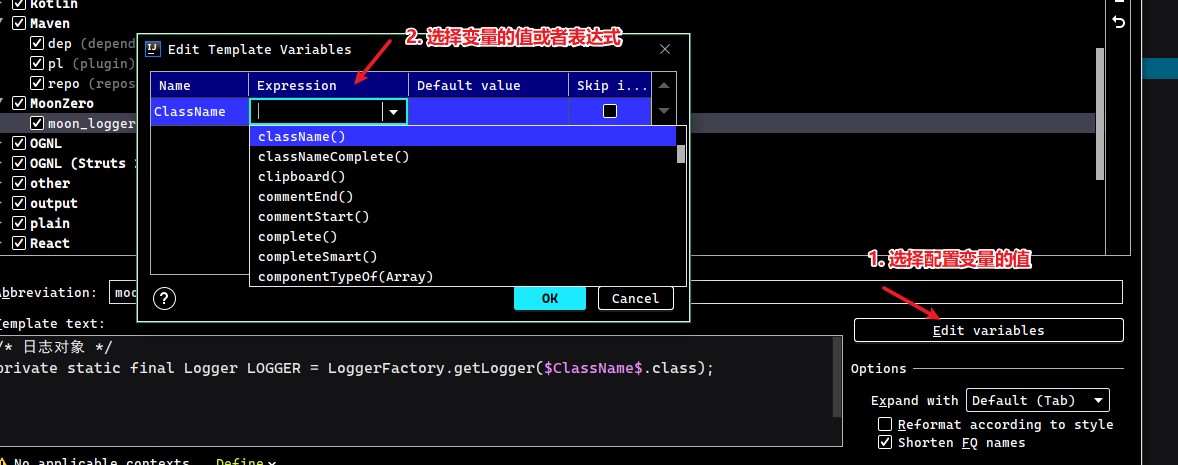Close the Edit Template Variables dialog
This screenshot has width=1178, height=465.
click(x=664, y=49)
